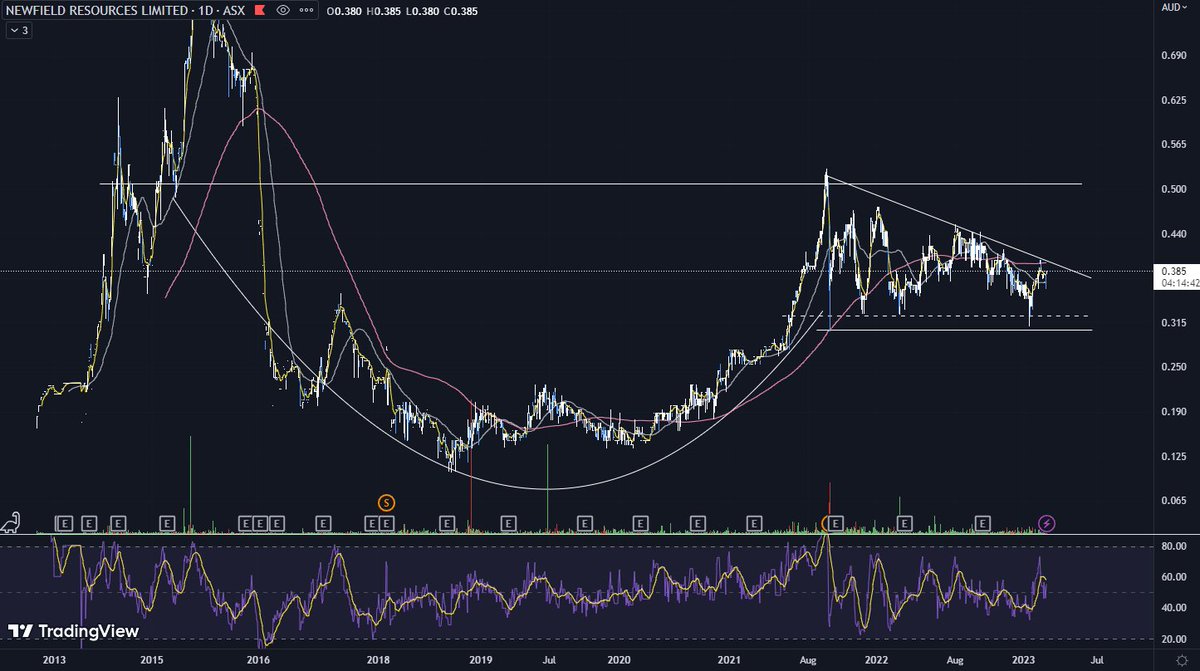Viewport: 1200px width, 671px height.
Task: Click the 0.625 price axis label
Action: (x=1172, y=100)
